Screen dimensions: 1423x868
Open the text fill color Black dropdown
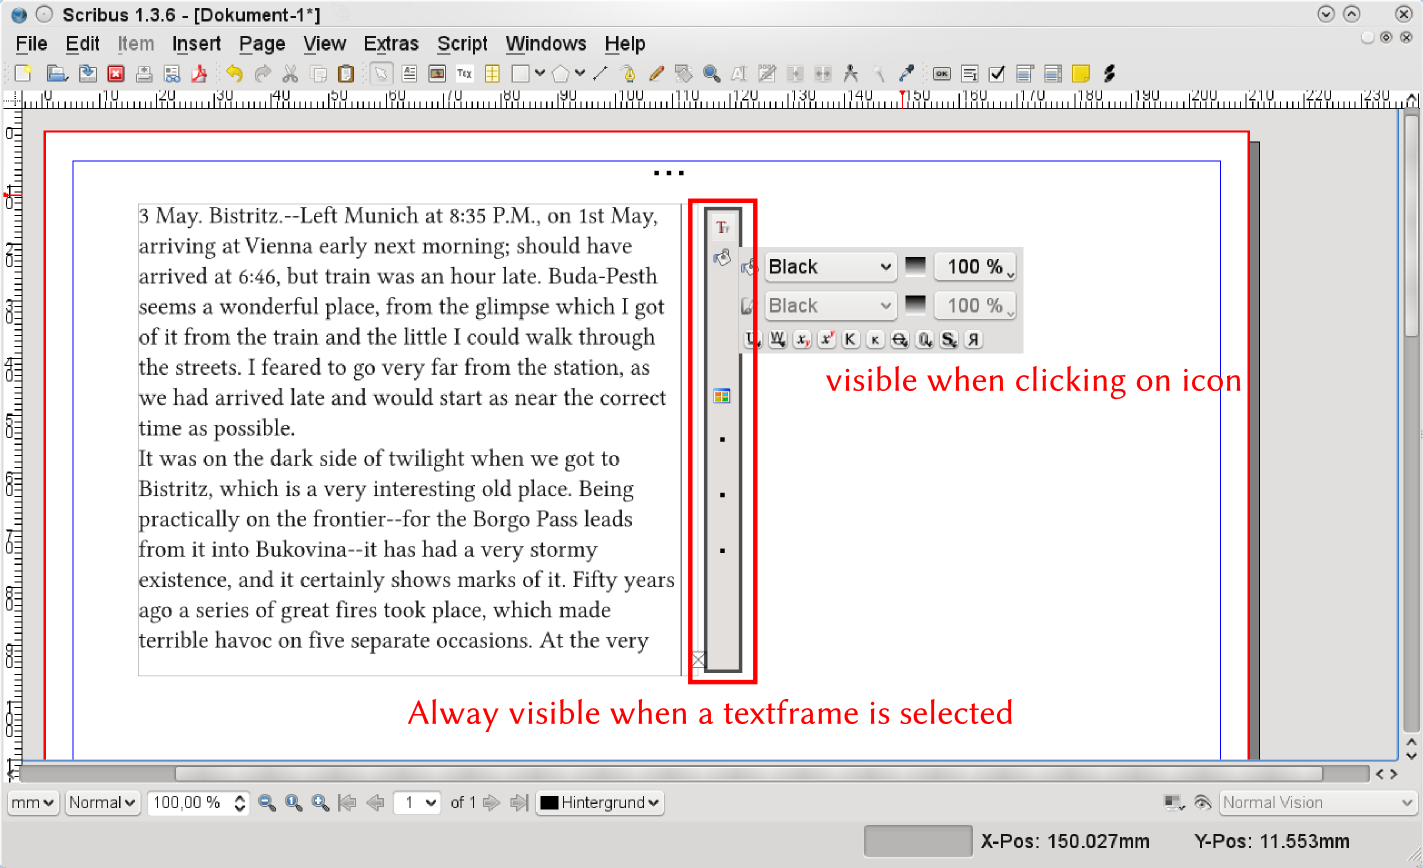[830, 267]
